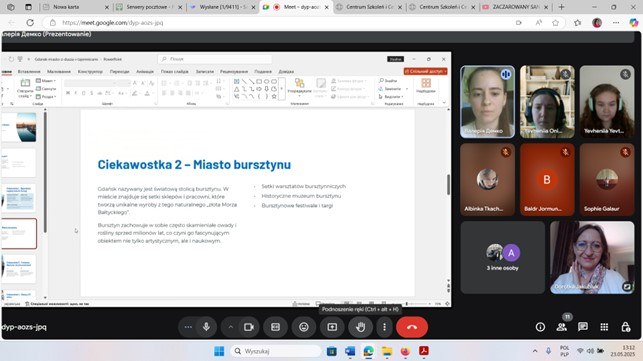Open Read aloud icon in address bar

pyautogui.click(x=538, y=23)
